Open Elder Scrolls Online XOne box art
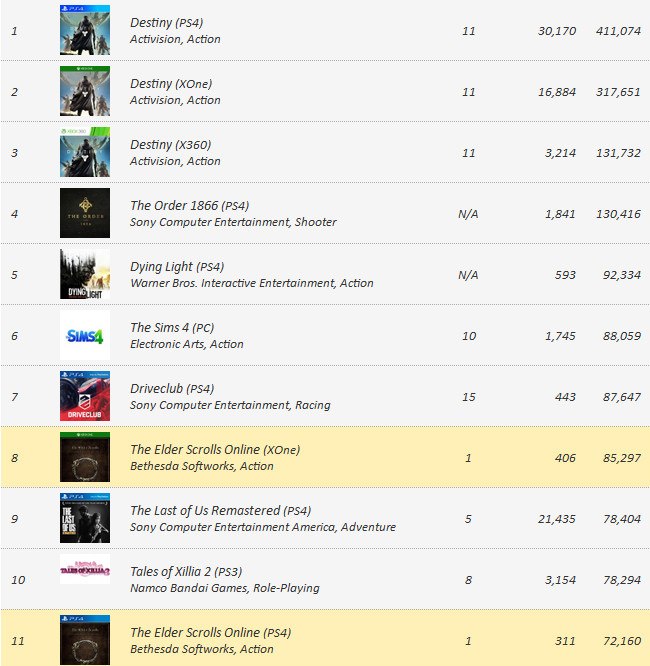This screenshot has width=650, height=666. point(85,457)
